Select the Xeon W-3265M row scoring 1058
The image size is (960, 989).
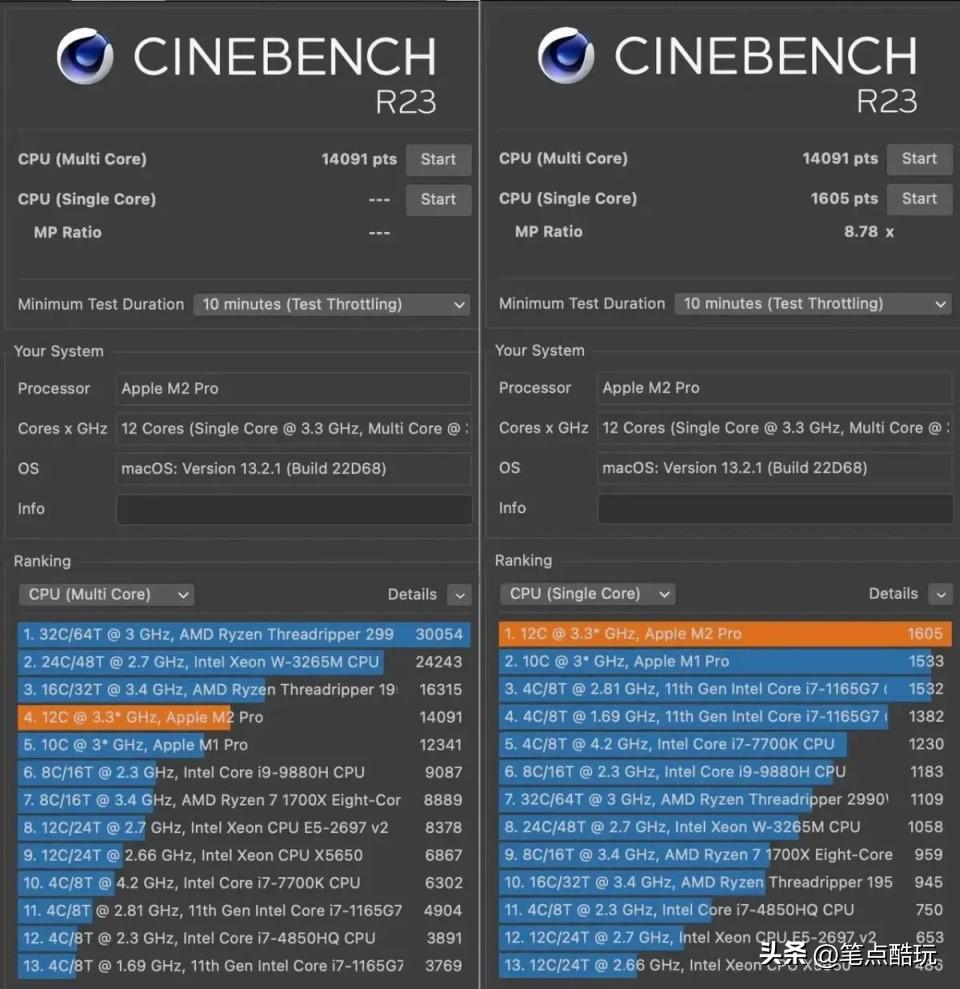coord(725,828)
